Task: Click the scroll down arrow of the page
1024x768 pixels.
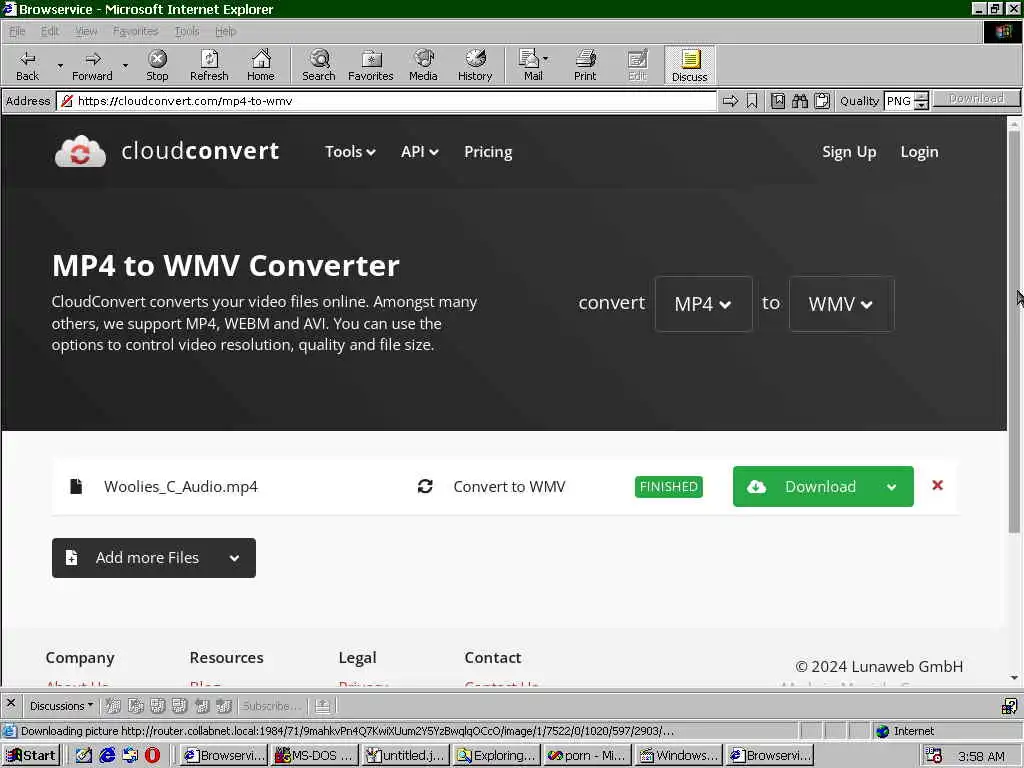Action: pos(1014,679)
